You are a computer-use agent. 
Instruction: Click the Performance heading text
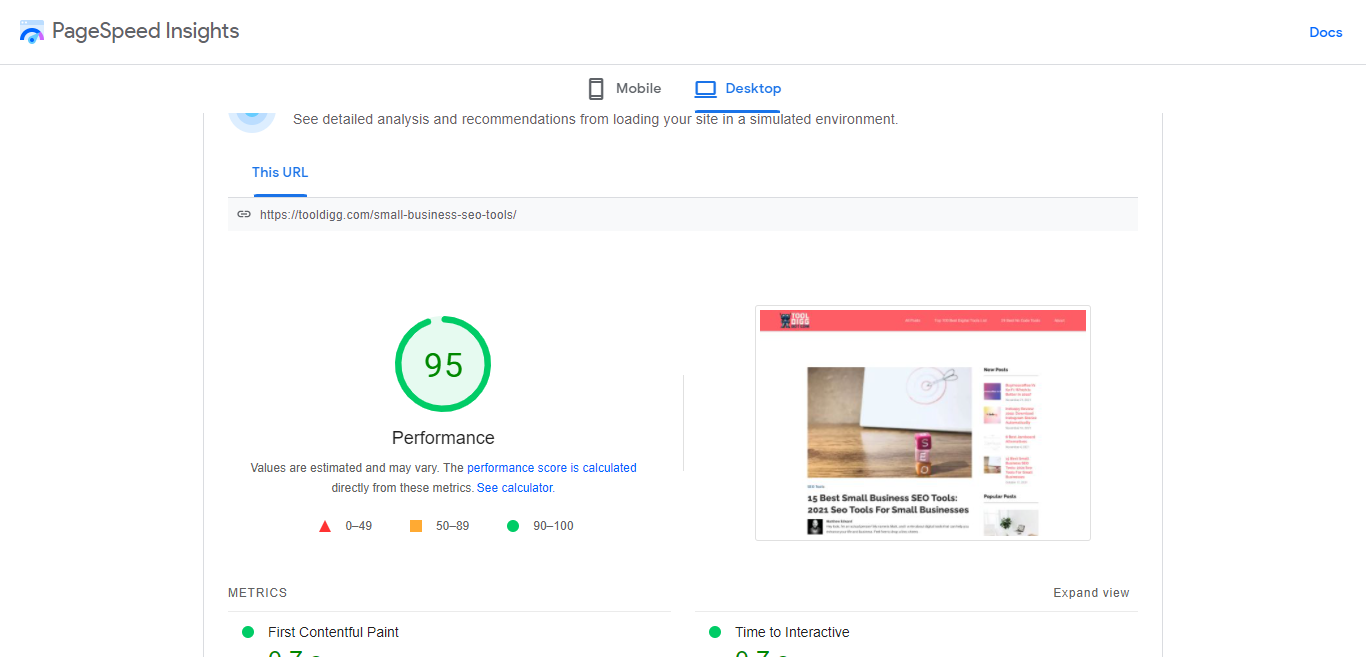click(x=443, y=438)
